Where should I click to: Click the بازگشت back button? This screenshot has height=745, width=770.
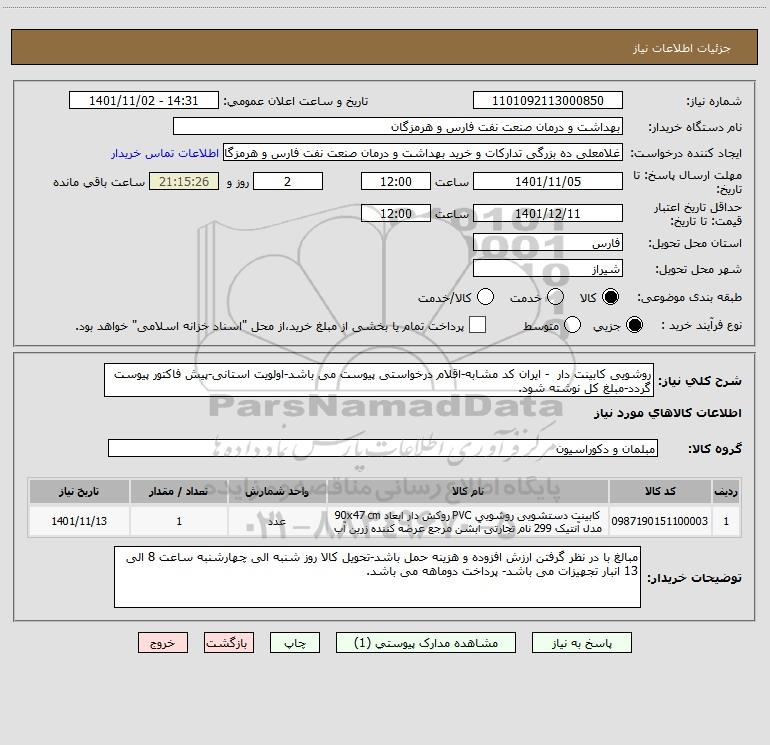pos(229,643)
